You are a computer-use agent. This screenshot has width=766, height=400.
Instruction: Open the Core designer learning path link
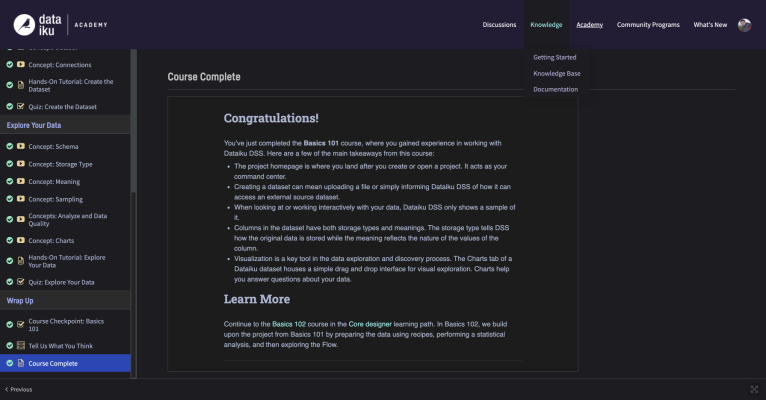(370, 324)
